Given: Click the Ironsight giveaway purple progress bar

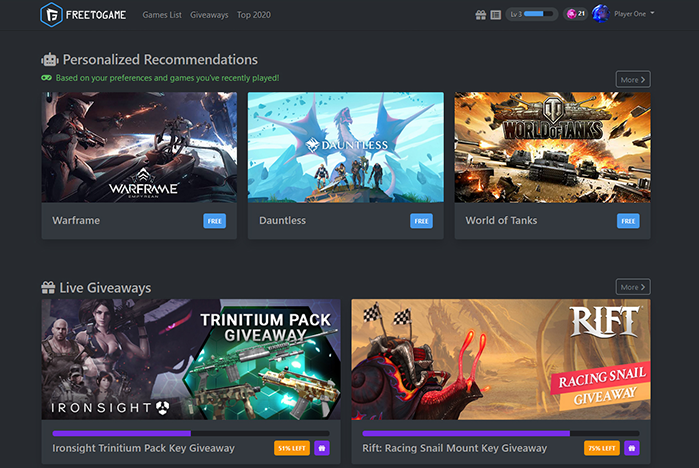Looking at the screenshot, I should click(191, 433).
